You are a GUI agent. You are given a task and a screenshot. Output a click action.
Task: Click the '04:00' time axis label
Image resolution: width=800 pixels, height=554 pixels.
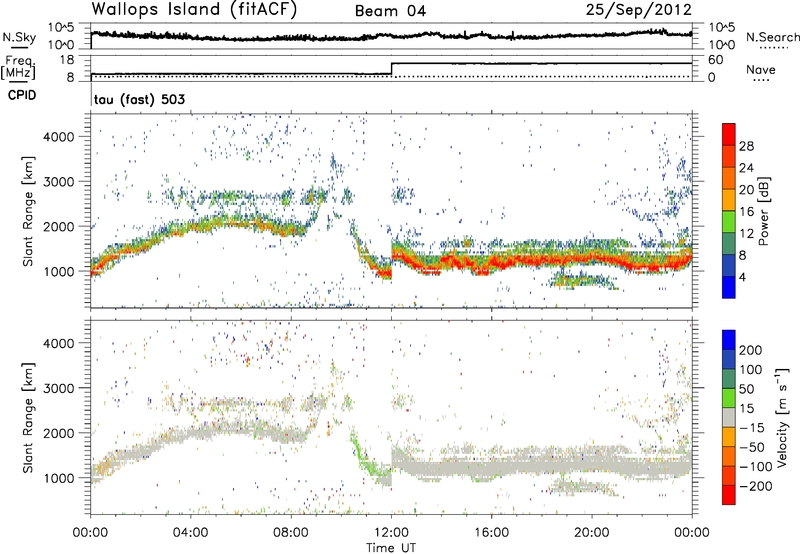pyautogui.click(x=191, y=533)
